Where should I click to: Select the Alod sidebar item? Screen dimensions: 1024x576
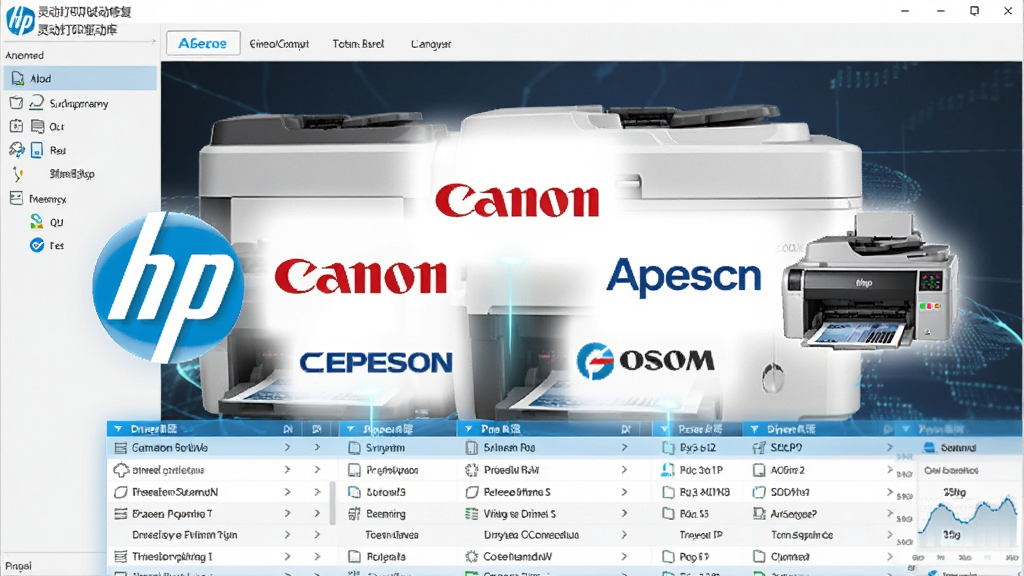pyautogui.click(x=80, y=78)
